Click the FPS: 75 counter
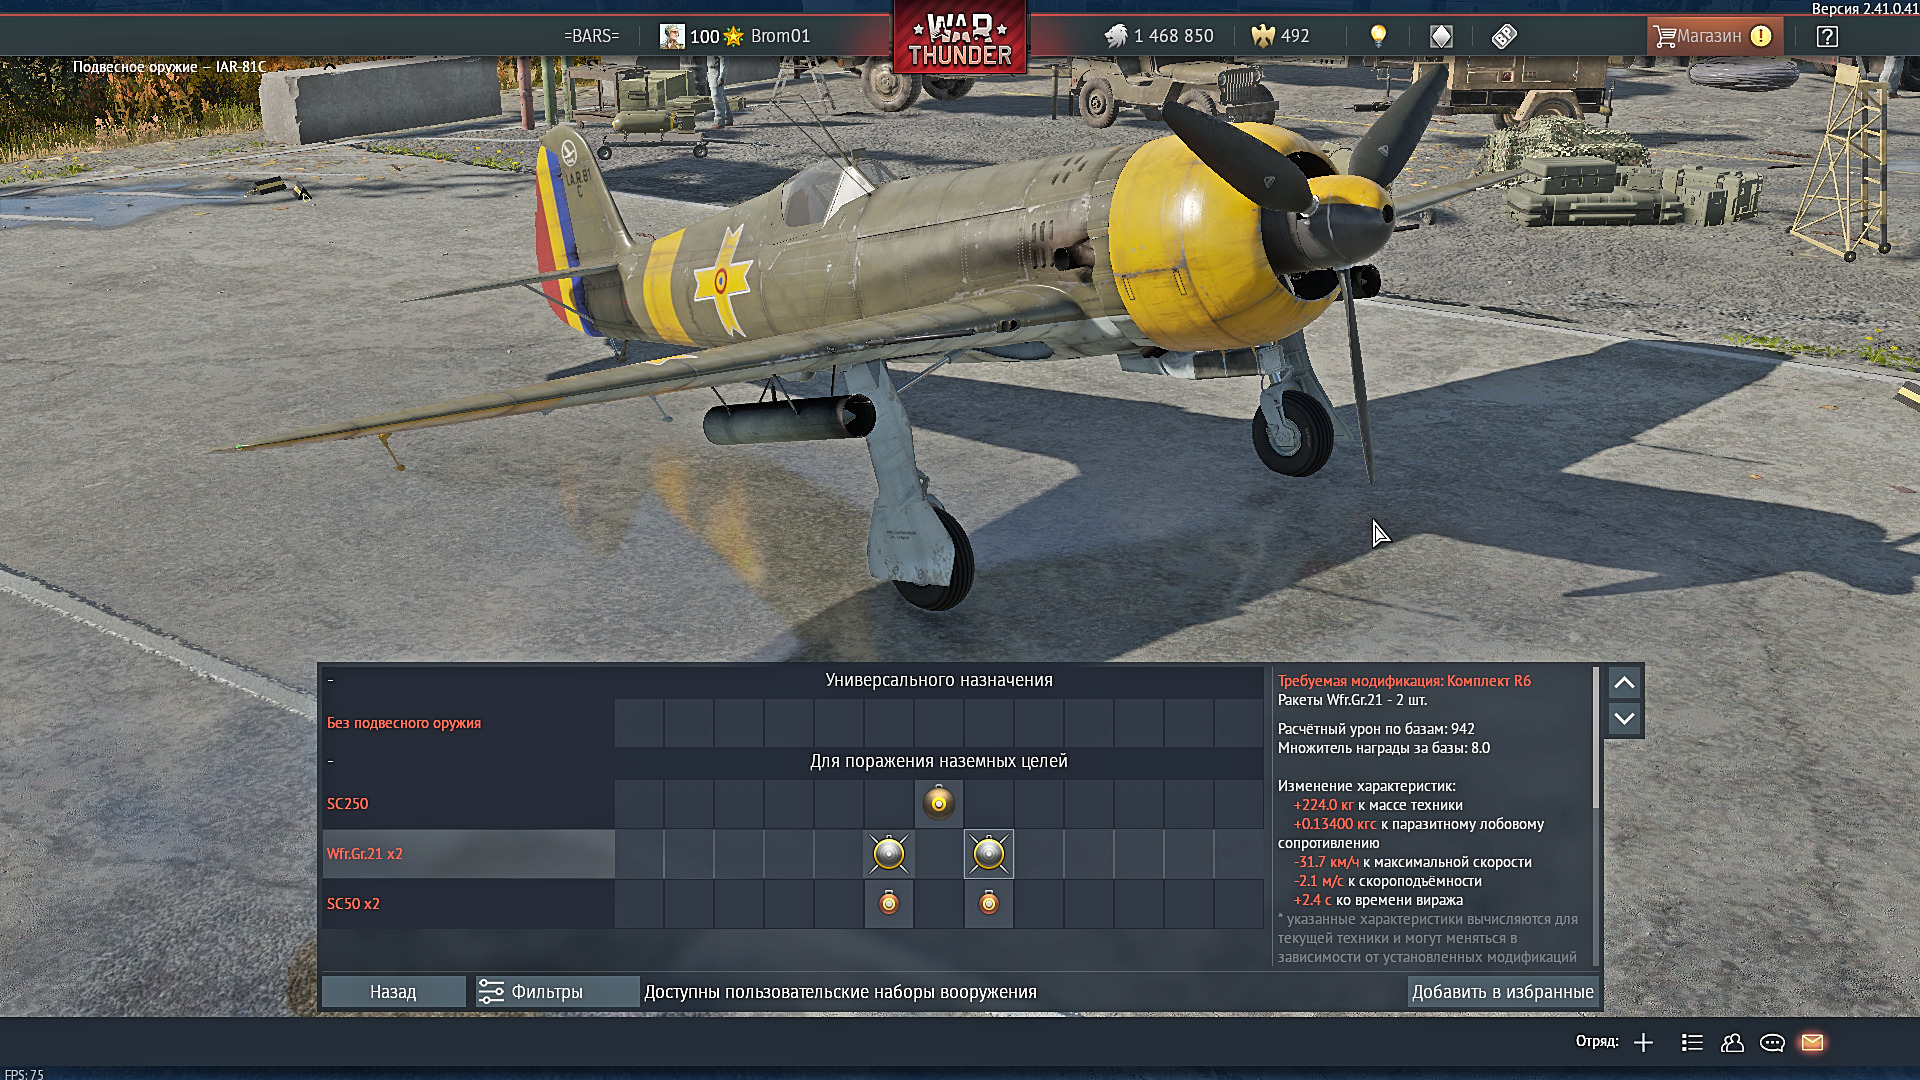 [x=24, y=1074]
